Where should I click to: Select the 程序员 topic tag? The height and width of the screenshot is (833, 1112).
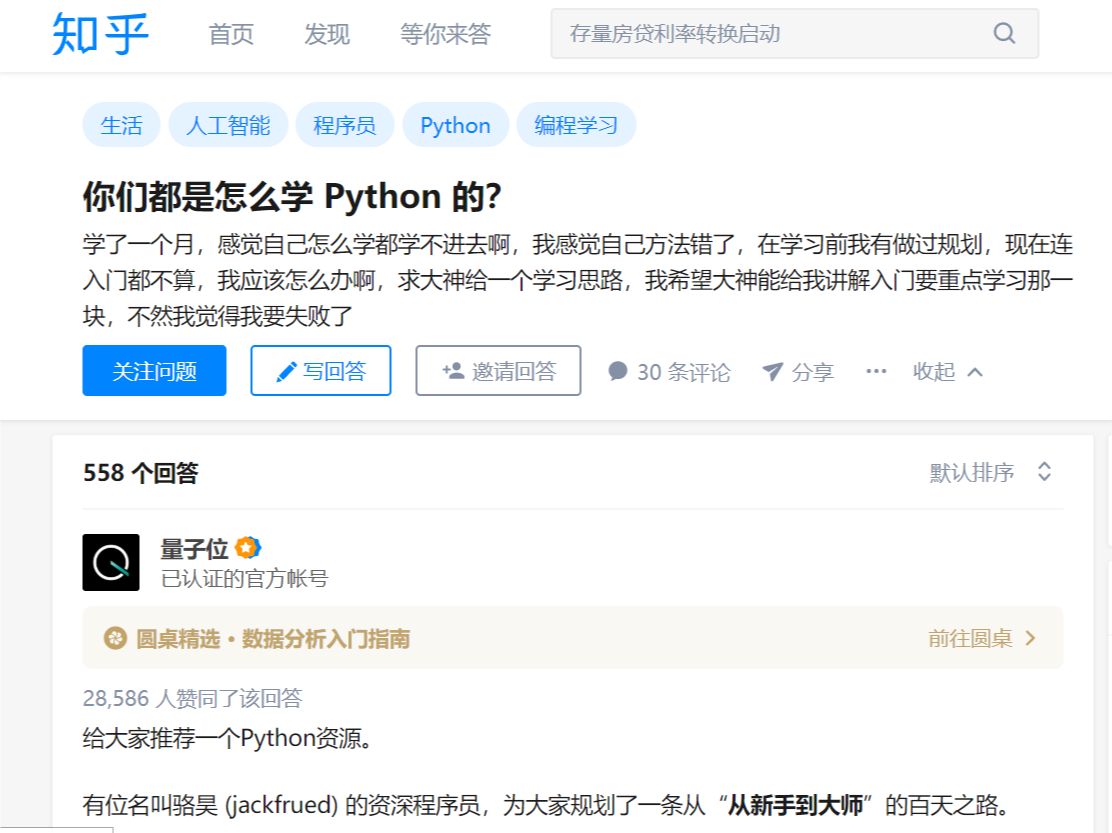coord(345,125)
